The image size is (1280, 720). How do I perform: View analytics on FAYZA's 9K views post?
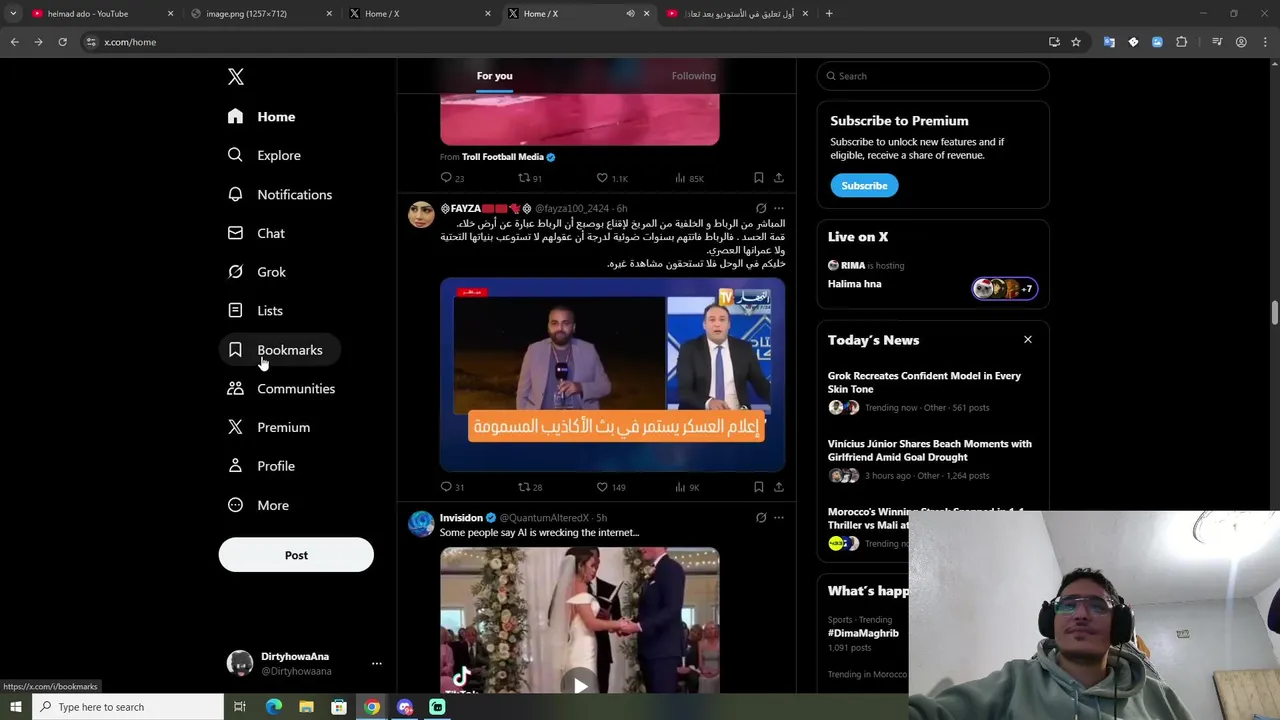(687, 487)
